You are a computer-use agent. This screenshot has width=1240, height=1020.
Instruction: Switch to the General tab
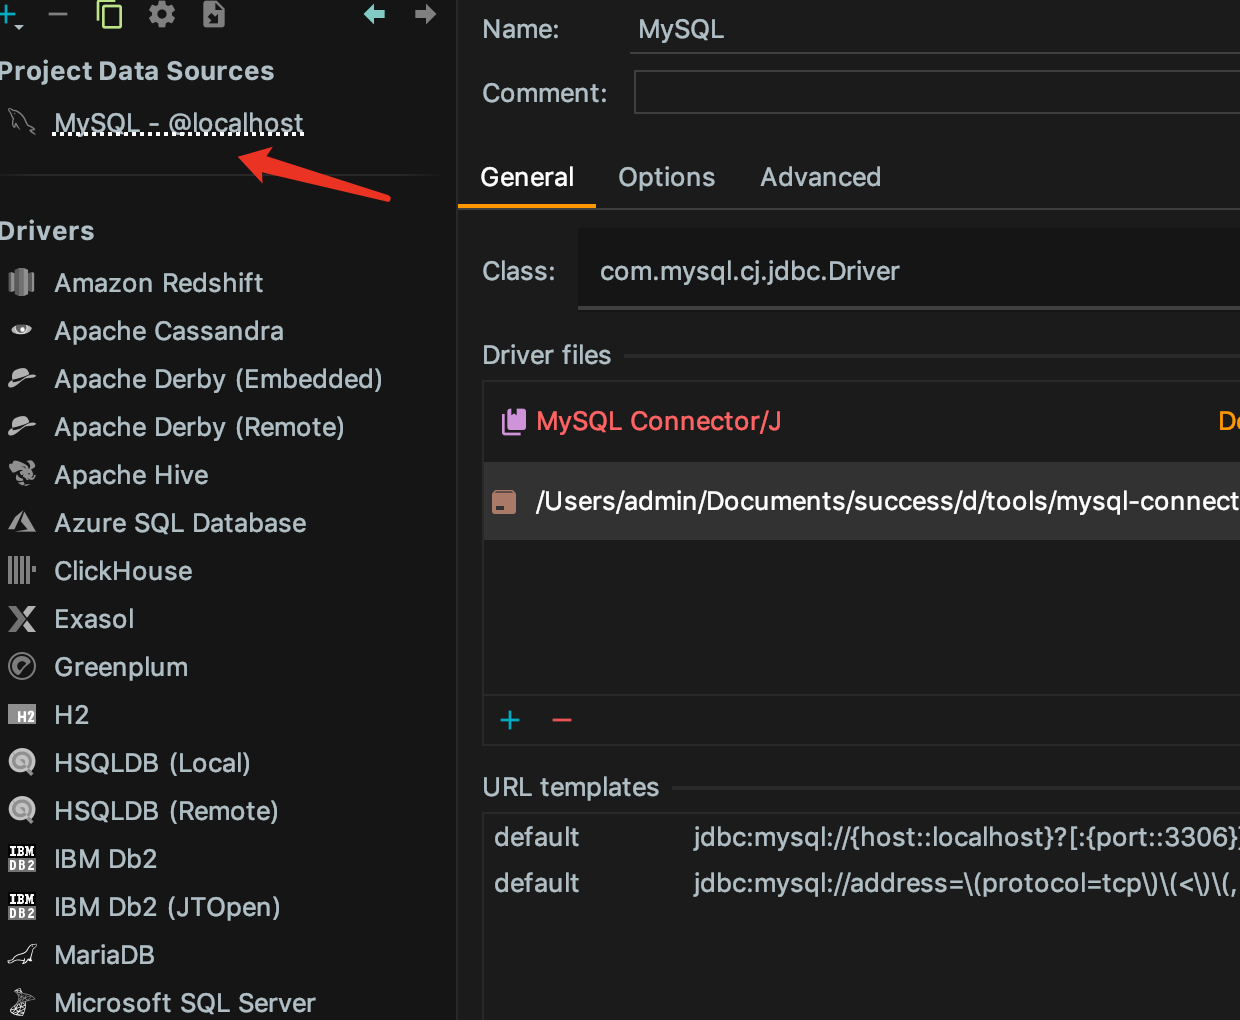click(x=527, y=178)
